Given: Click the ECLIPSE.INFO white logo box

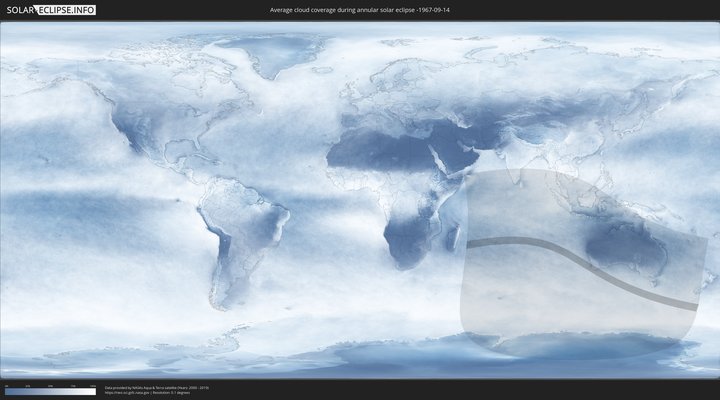Looking at the screenshot, I should click(x=64, y=10).
